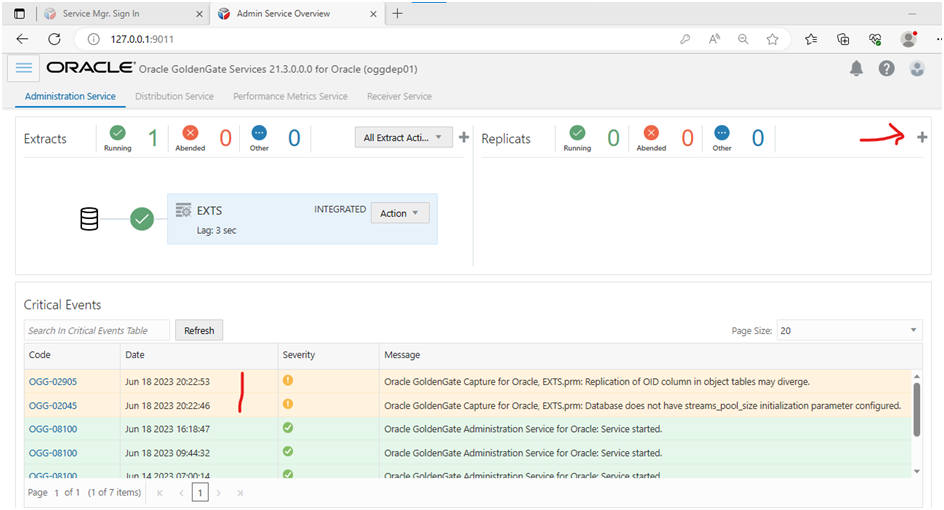Open a new browser tab
This screenshot has height=510, width=944.
397,13
